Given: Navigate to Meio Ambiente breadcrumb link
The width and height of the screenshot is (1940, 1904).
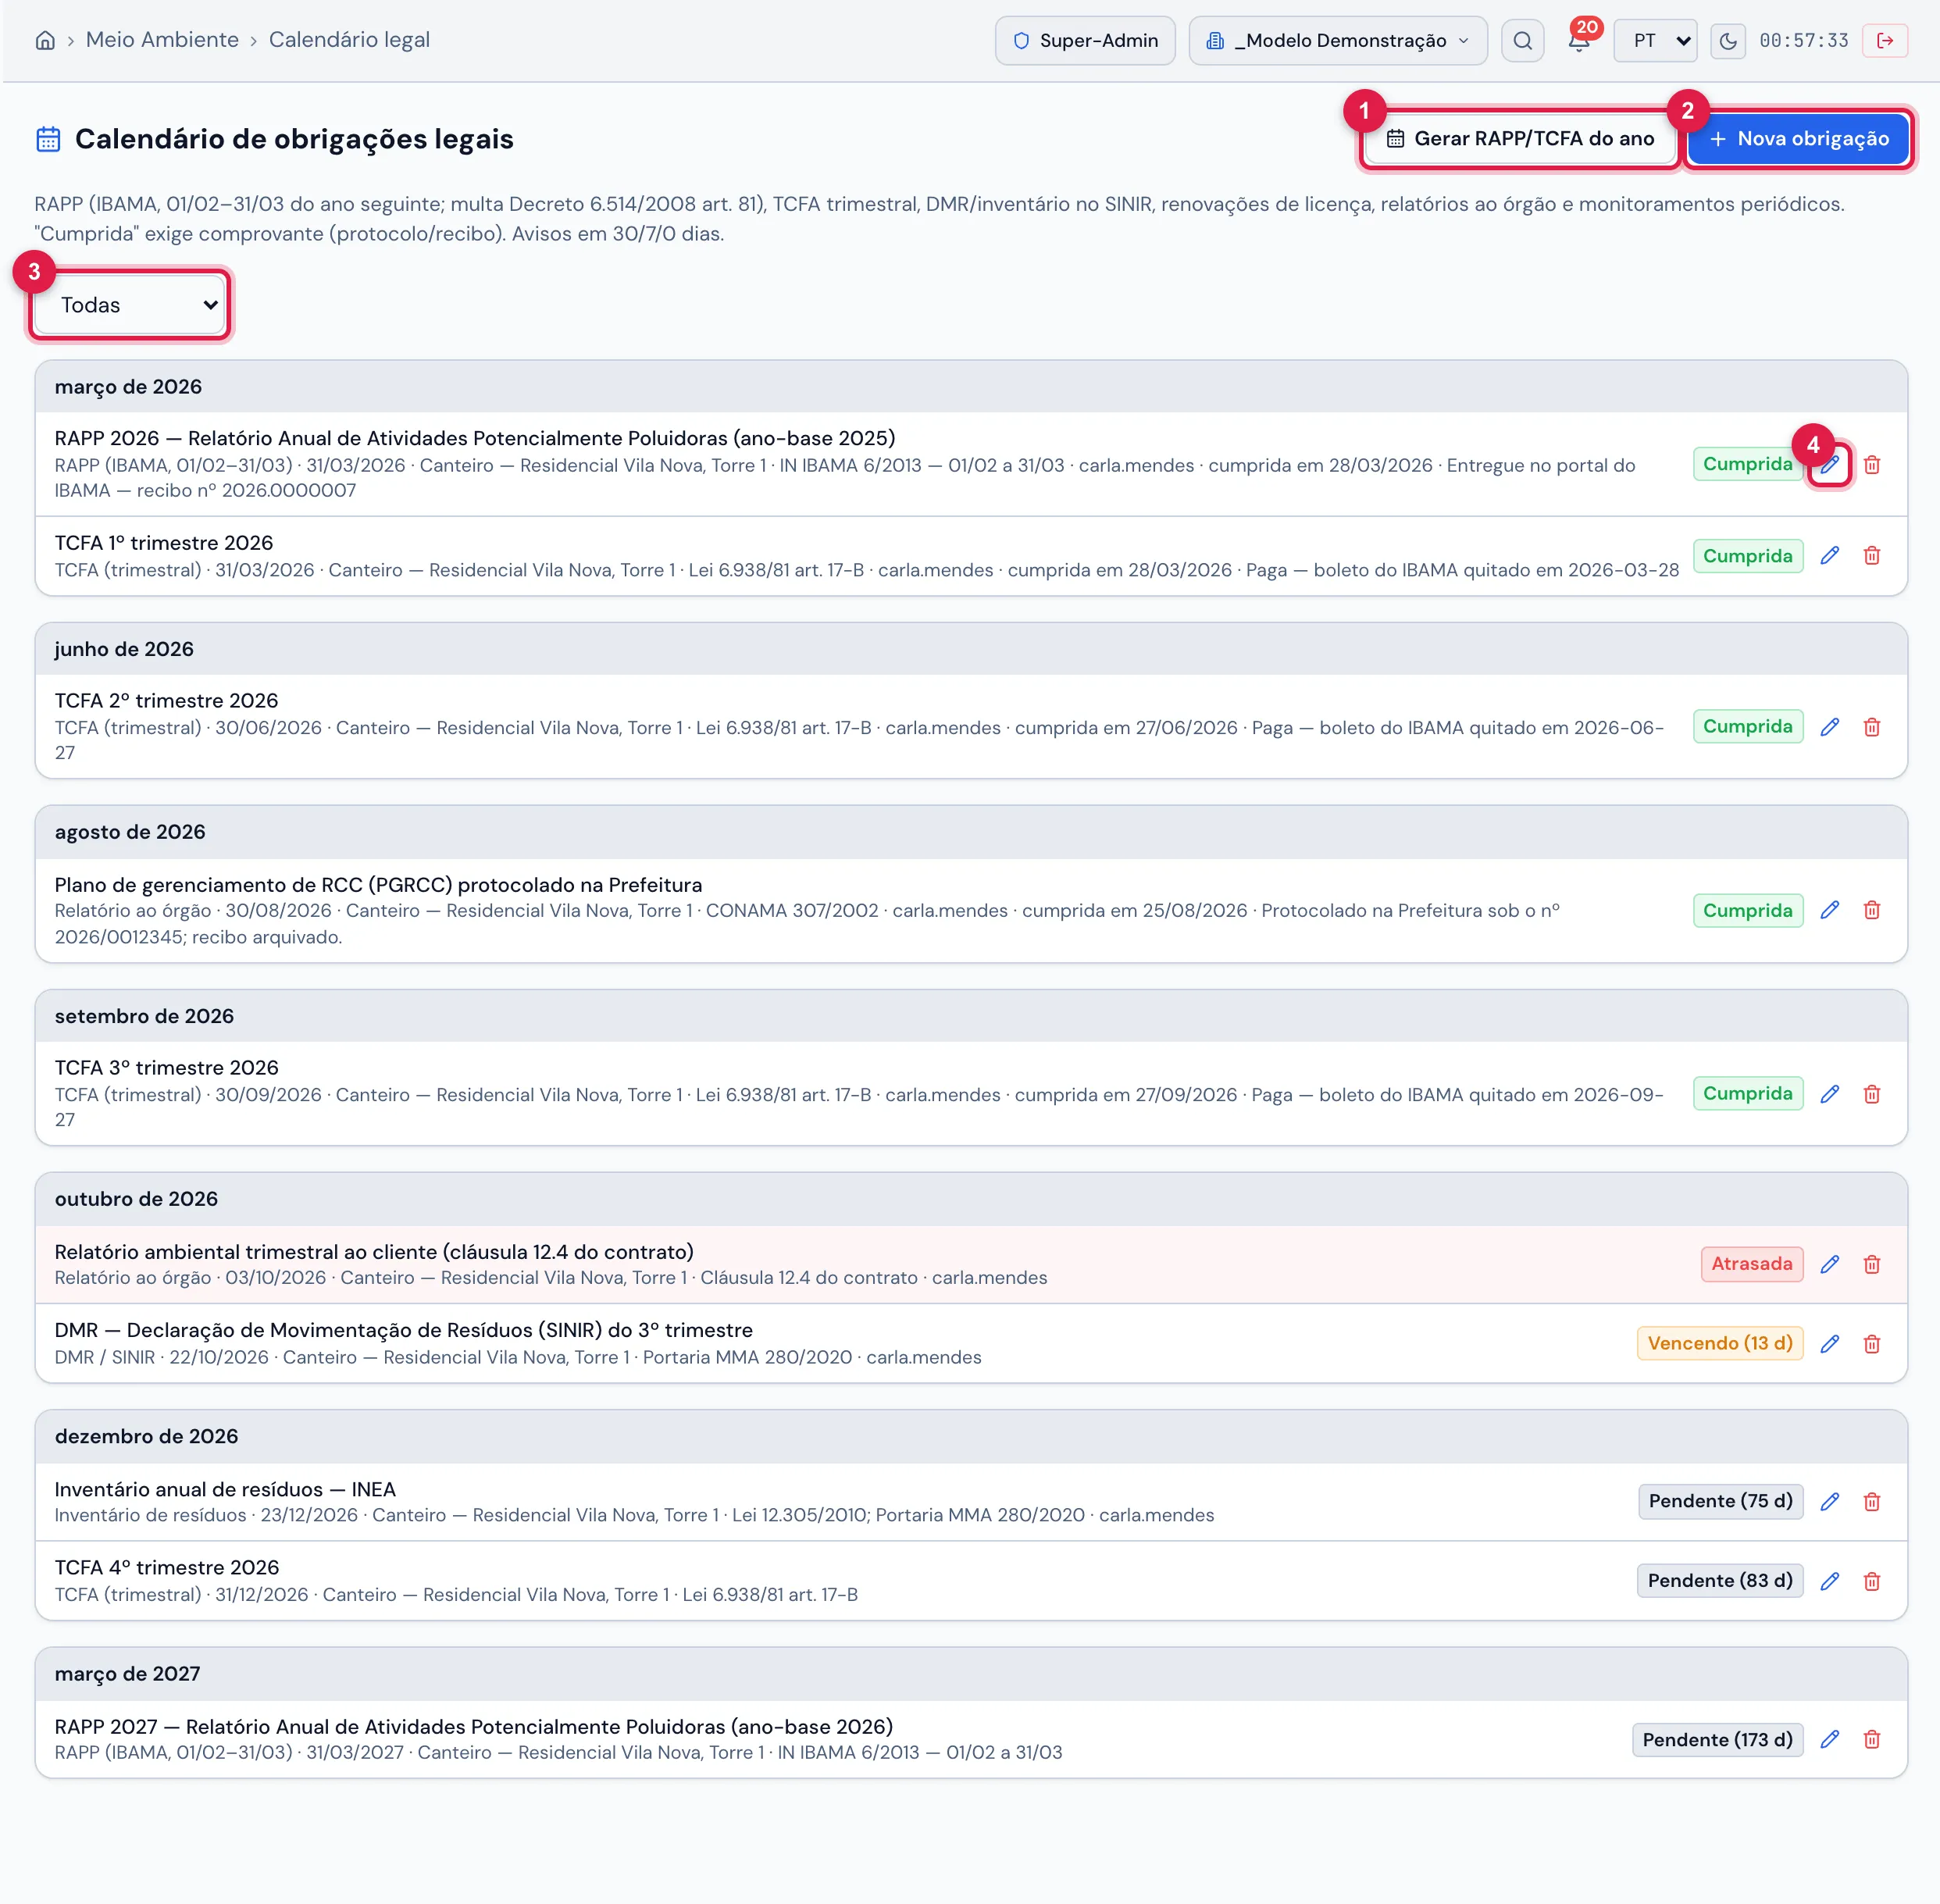Looking at the screenshot, I should click(x=162, y=40).
